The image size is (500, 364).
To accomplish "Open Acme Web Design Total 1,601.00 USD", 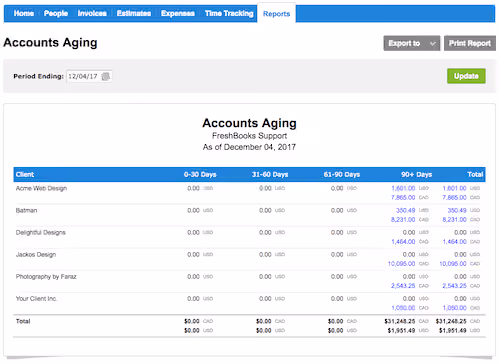I will tap(454, 188).
